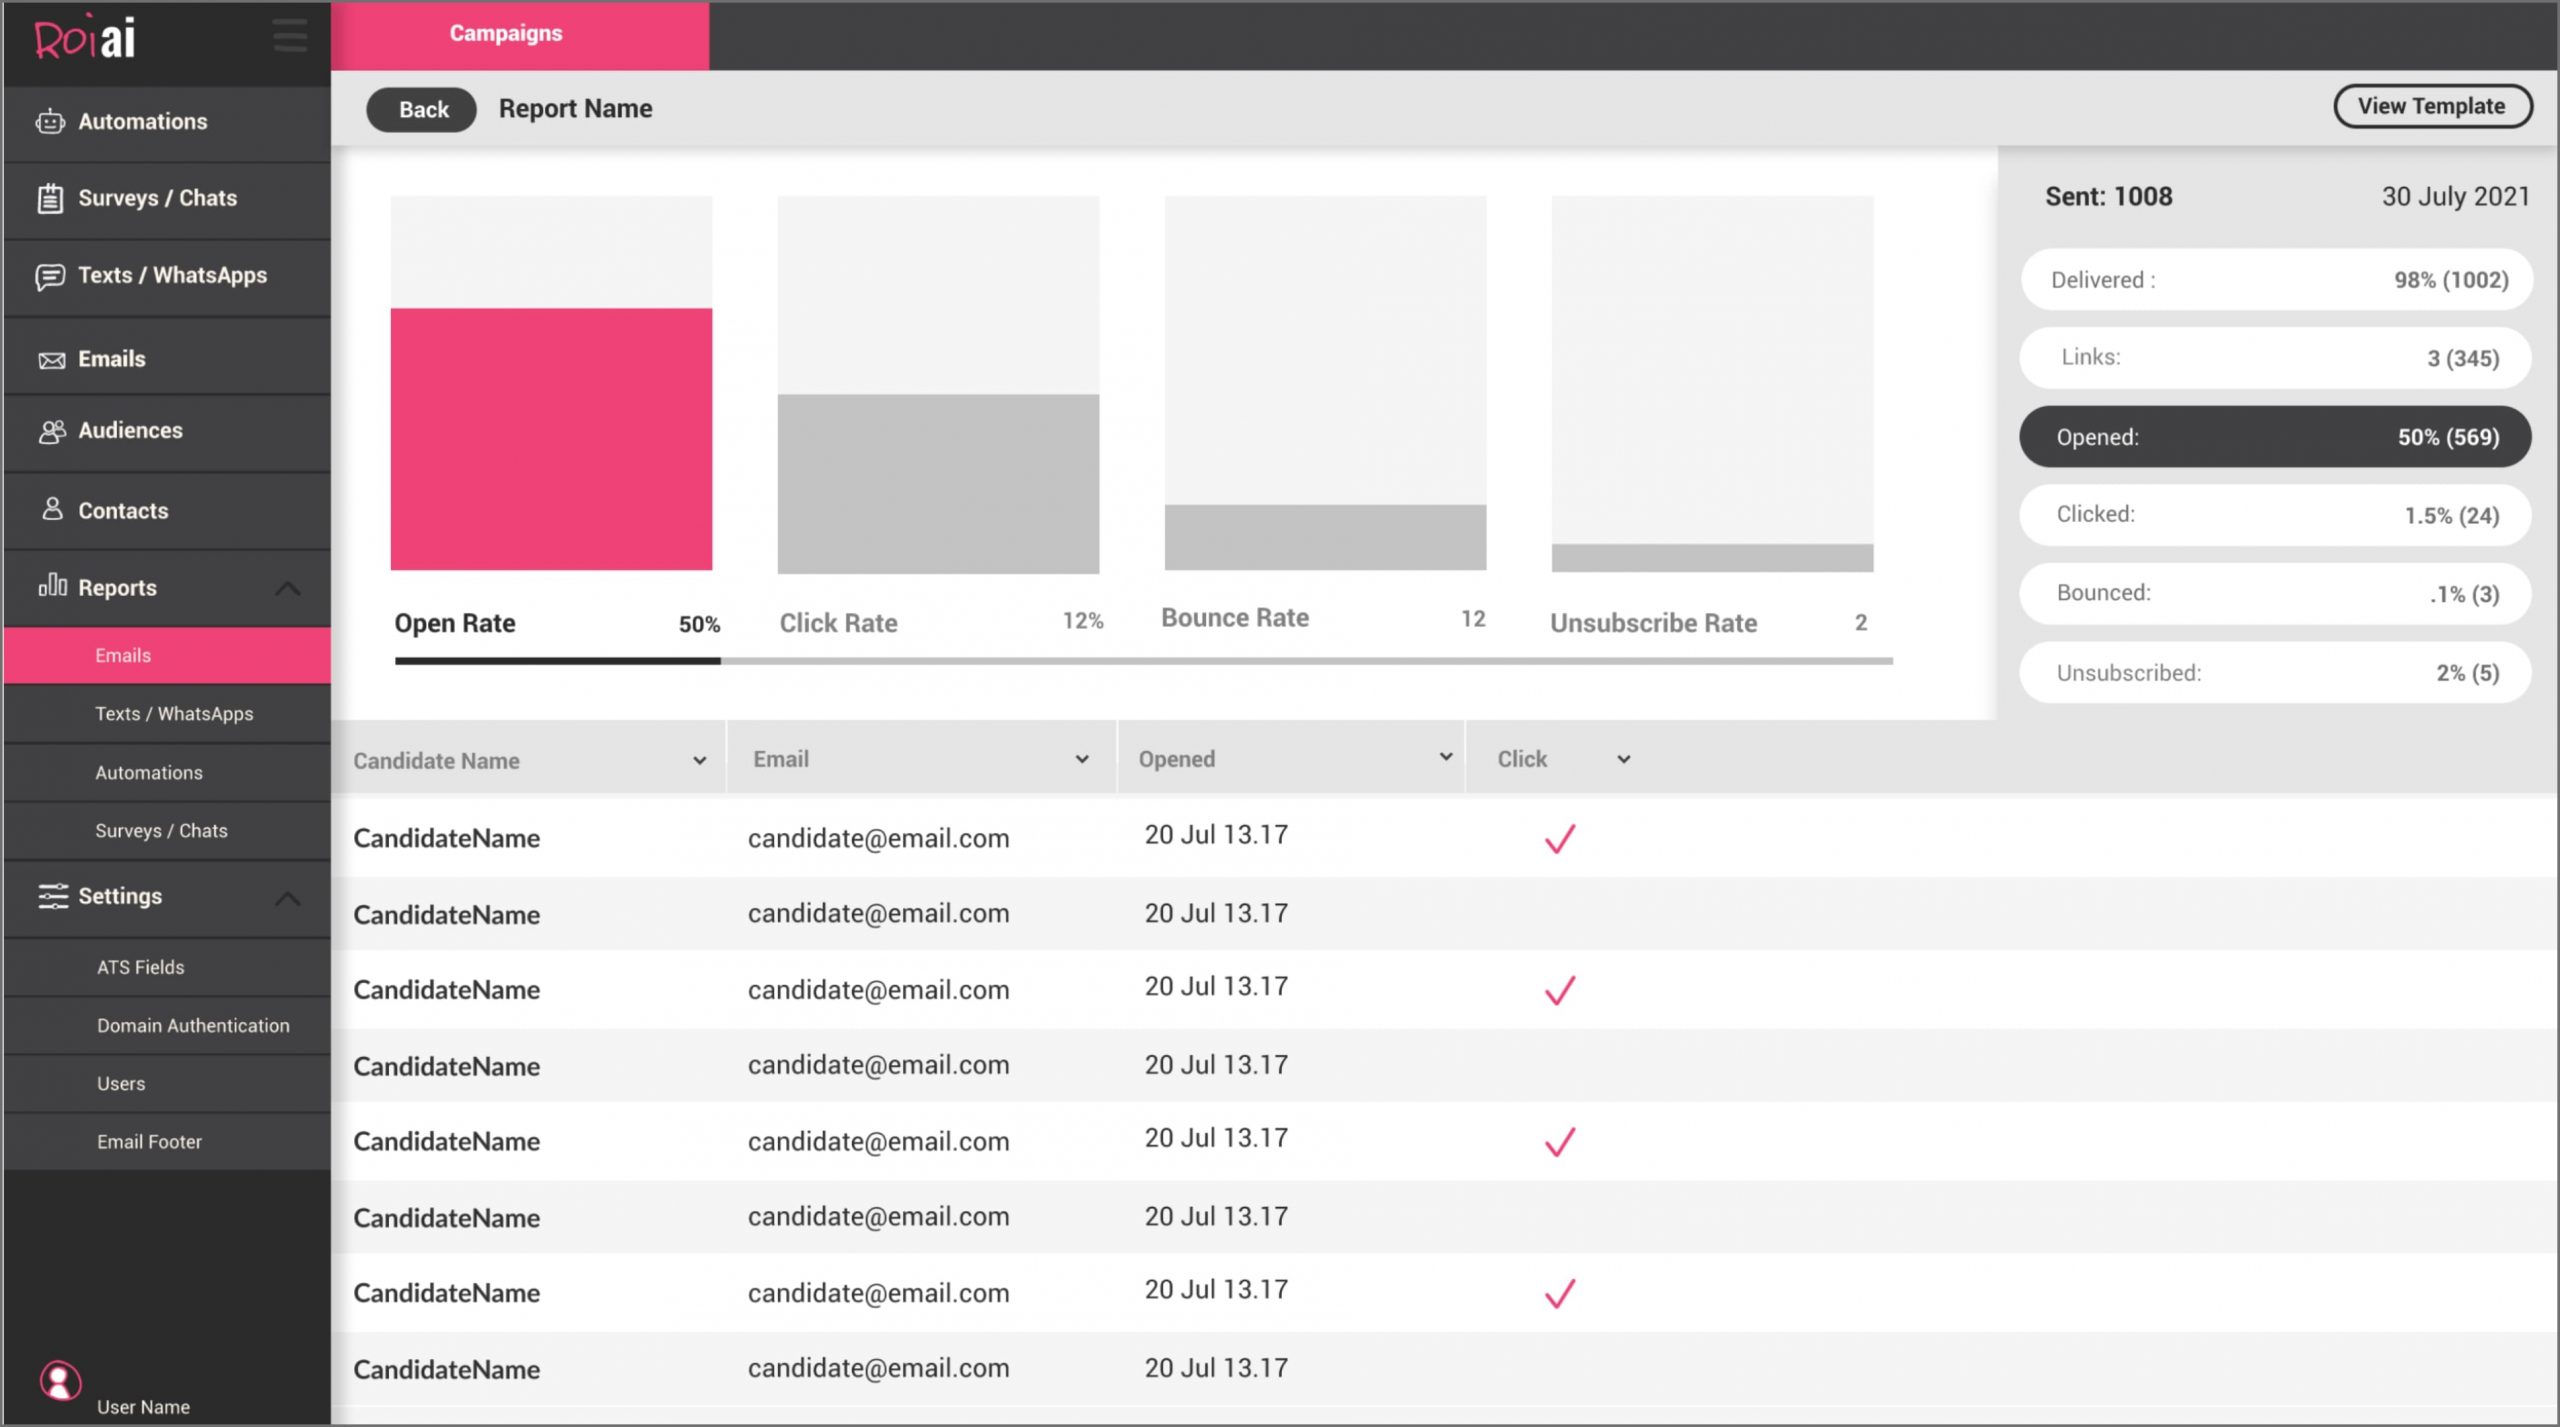Screen dimensions: 2560x1427
Task: Click the first row's click checkmark
Action: (x=1560, y=838)
